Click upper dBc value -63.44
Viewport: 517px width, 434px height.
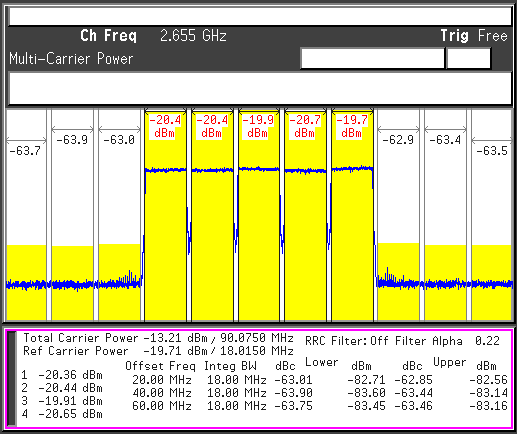click(413, 393)
